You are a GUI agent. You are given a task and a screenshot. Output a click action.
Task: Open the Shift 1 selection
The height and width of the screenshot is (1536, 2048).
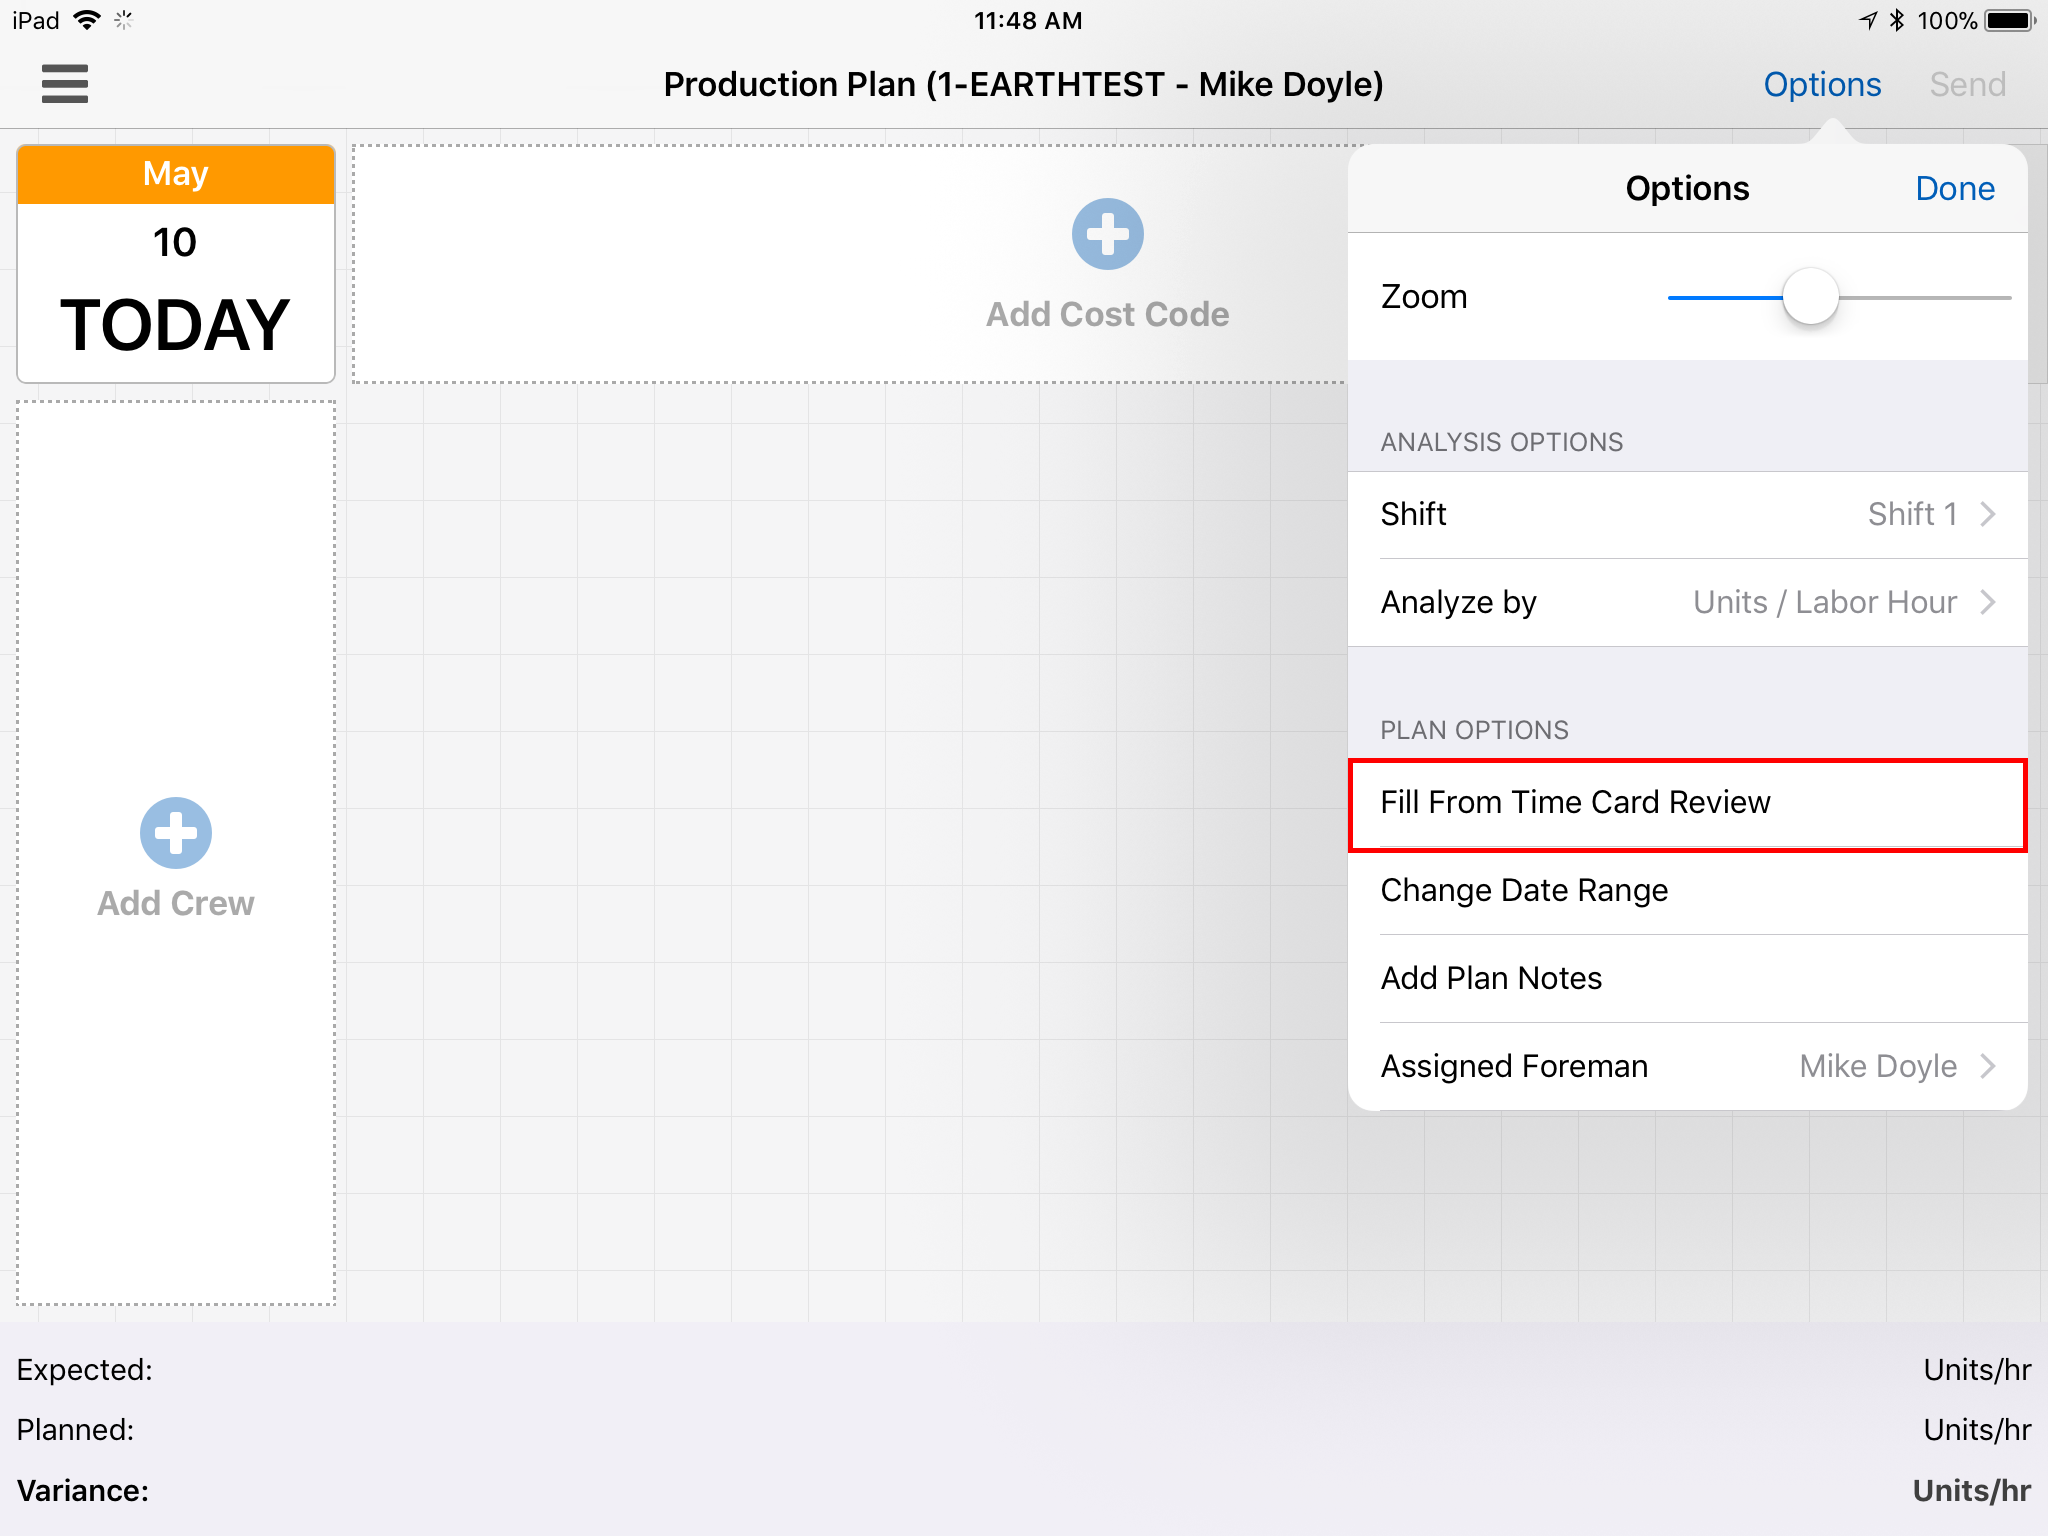point(1700,514)
